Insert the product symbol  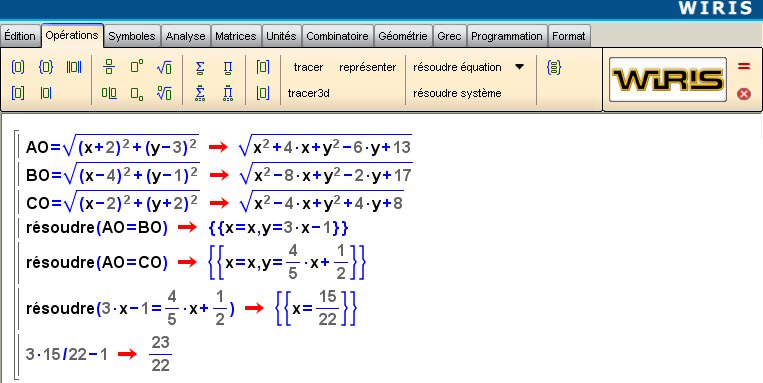(x=227, y=68)
